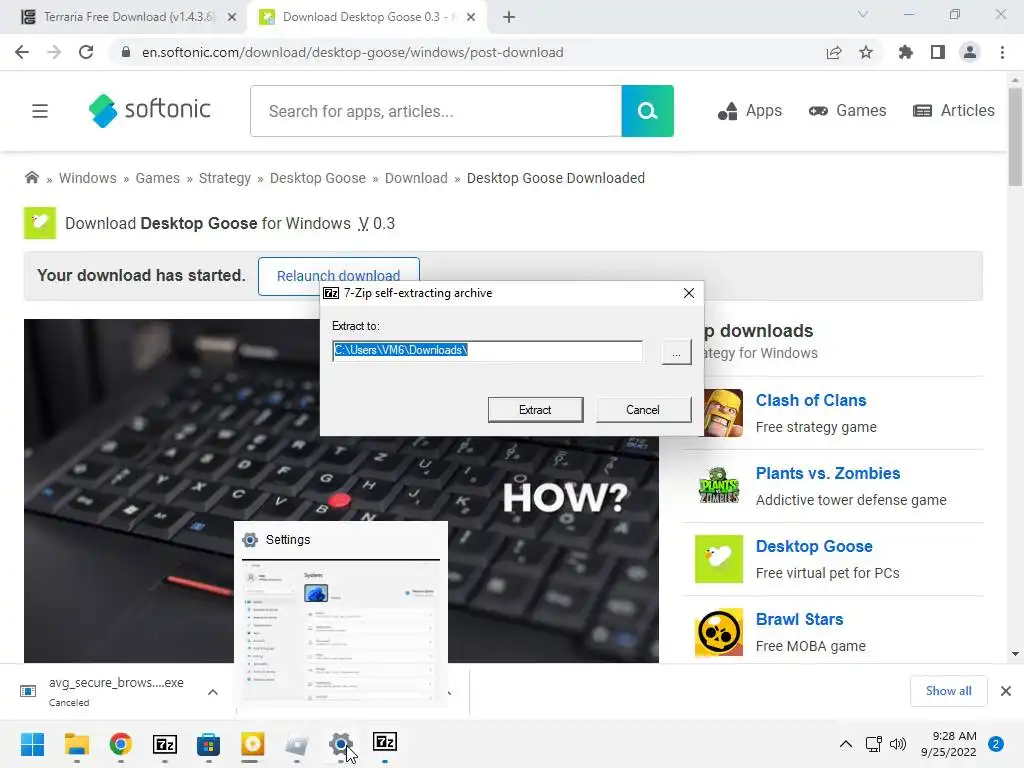Go to Strategy breadcrumb link
The image size is (1024, 768).
pos(225,178)
